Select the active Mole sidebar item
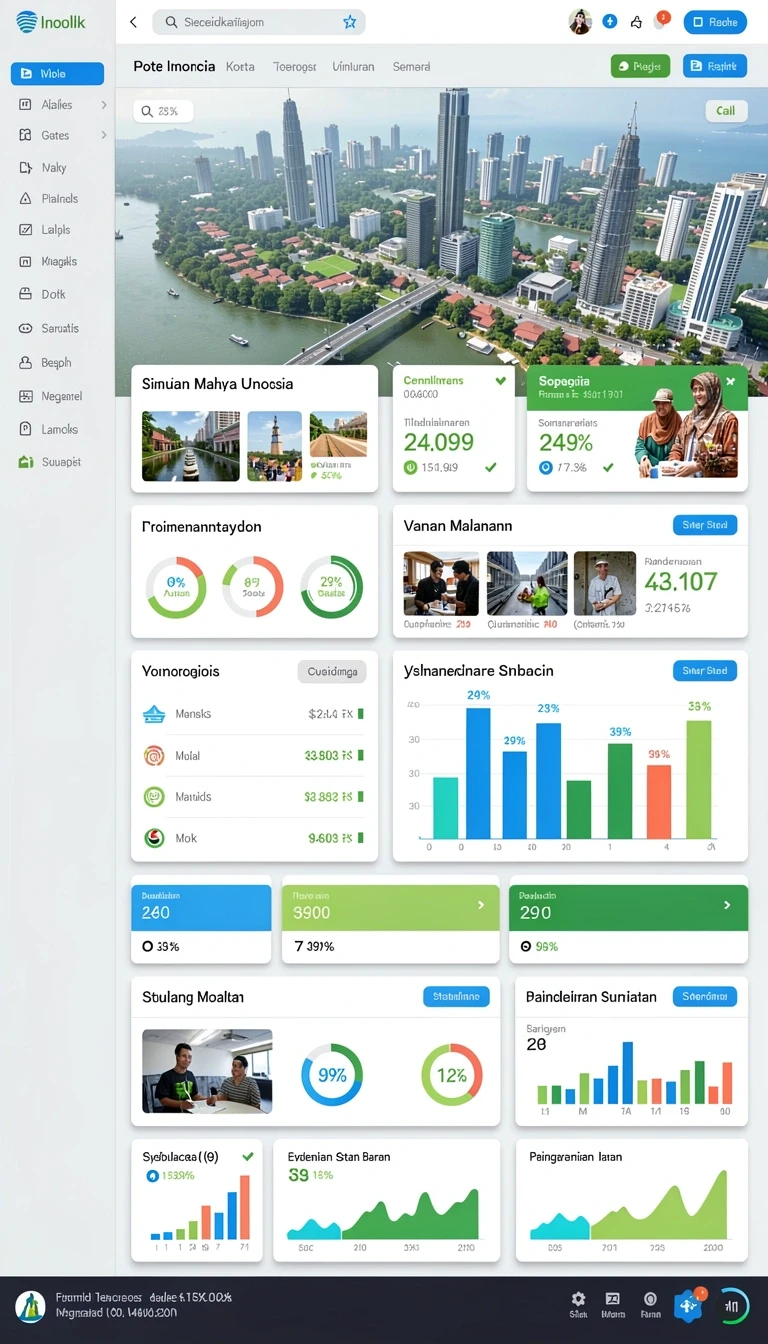 tap(57, 73)
